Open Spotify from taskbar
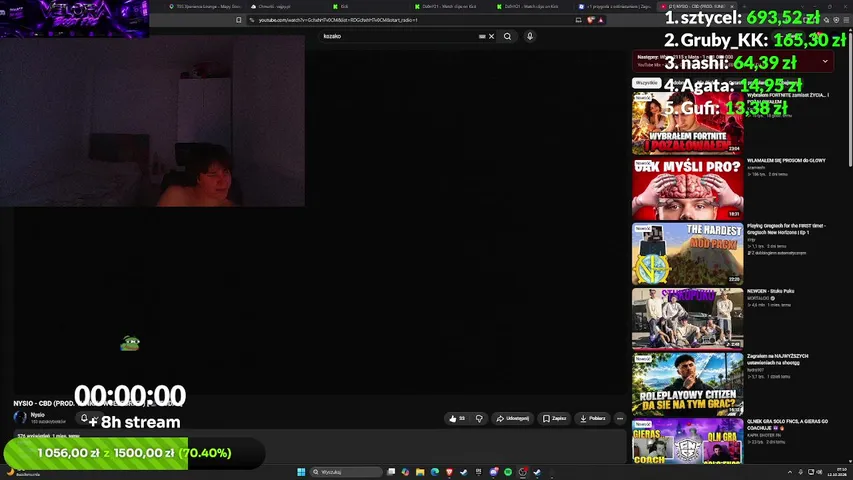Screen dimensions: 853x480 (x=508, y=472)
